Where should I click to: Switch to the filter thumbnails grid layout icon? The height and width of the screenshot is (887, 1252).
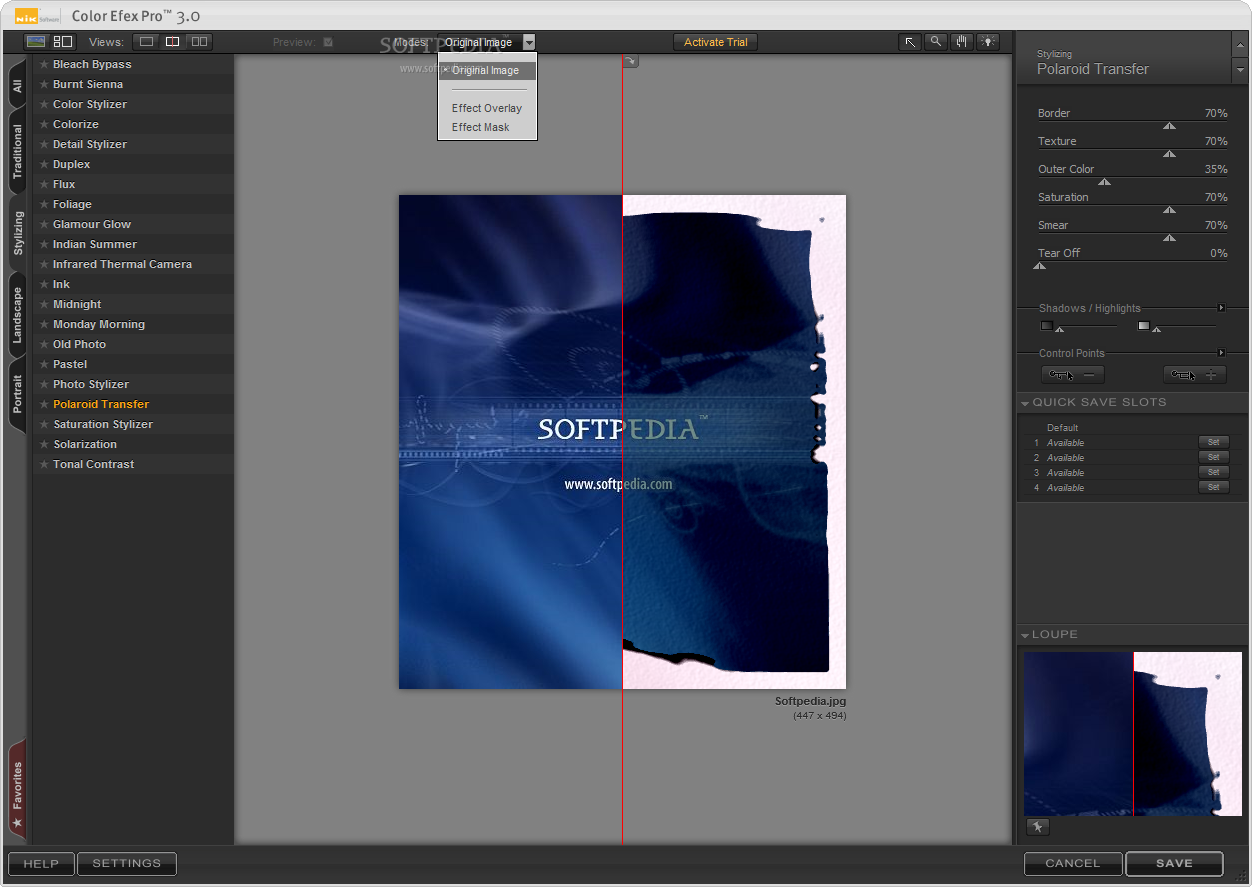(63, 42)
